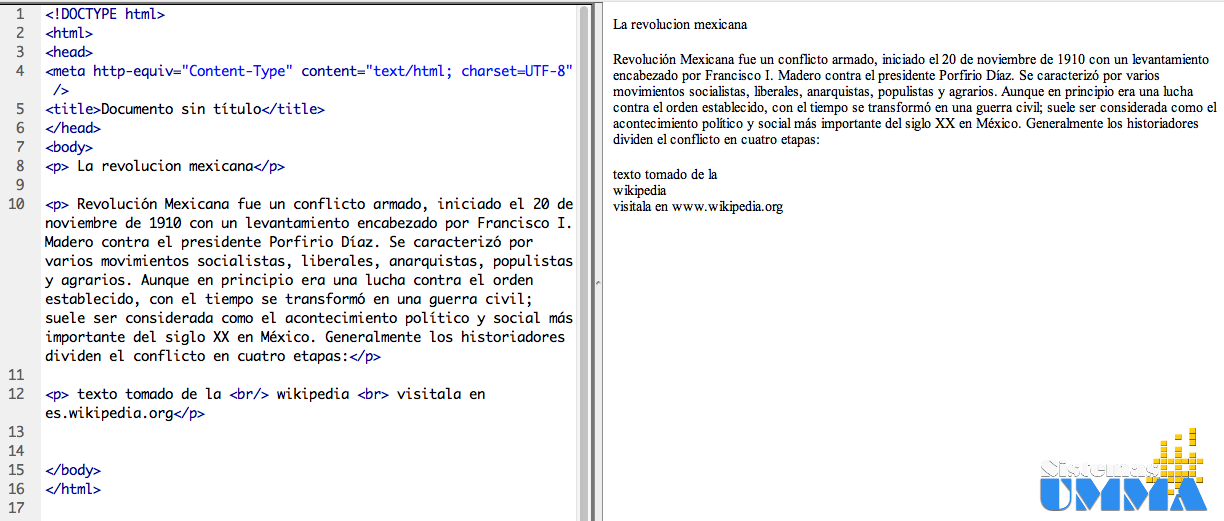This screenshot has width=1224, height=521.
Task: Click the 'La revolucion mexicana' paragraph code line
Action: click(165, 167)
